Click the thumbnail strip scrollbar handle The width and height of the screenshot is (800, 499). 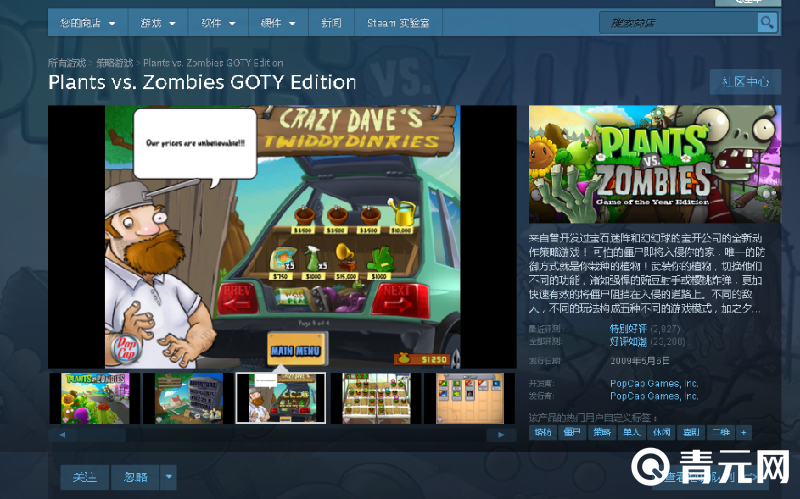102,435
